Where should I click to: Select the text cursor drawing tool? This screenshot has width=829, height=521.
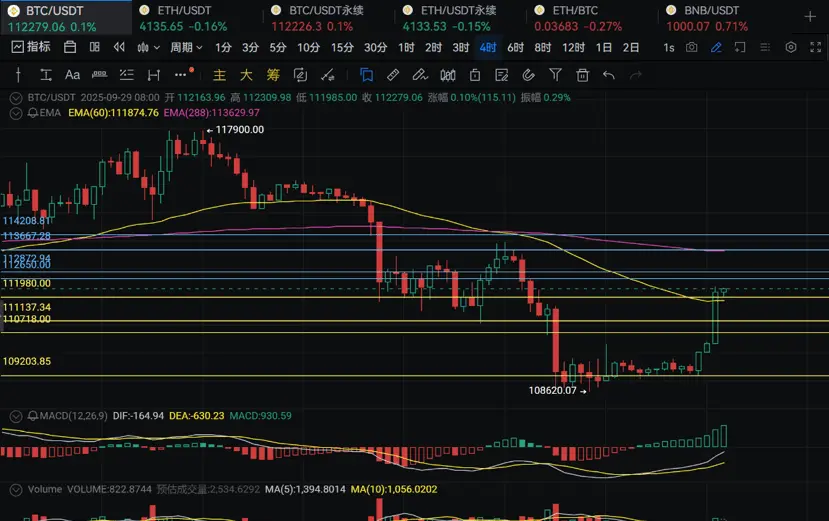pos(46,75)
